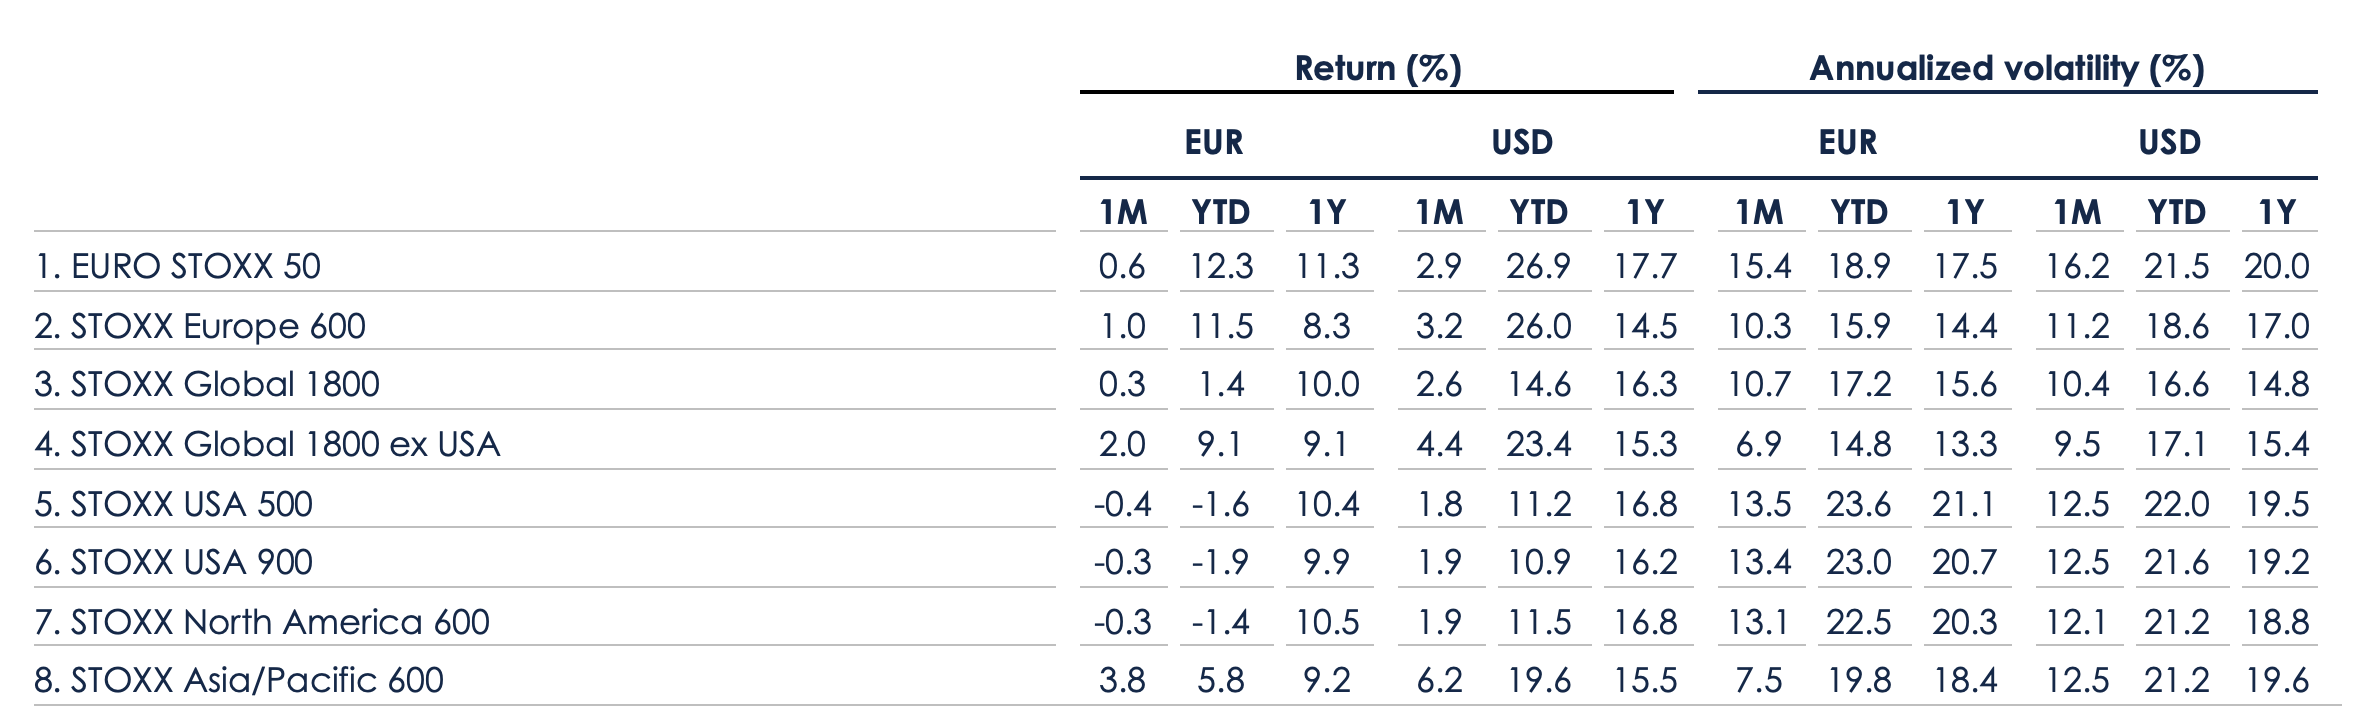Click the "4. STOXX Global 1800 ex USA" label
This screenshot has width=2368, height=726.
(267, 444)
